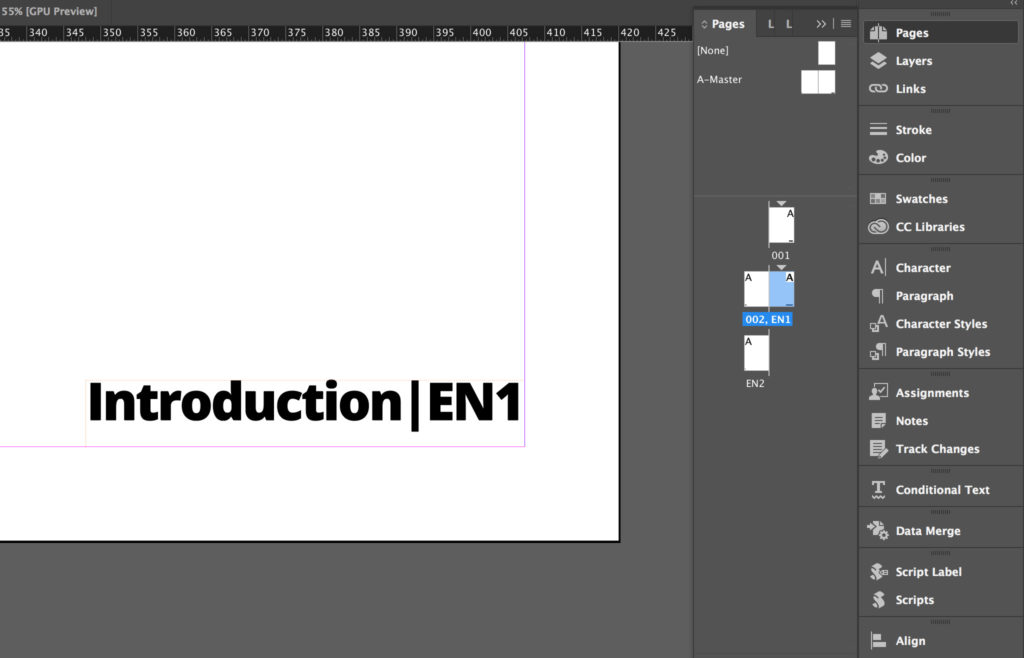This screenshot has height=658, width=1024.
Task: Open the Swatches panel
Action: point(921,198)
